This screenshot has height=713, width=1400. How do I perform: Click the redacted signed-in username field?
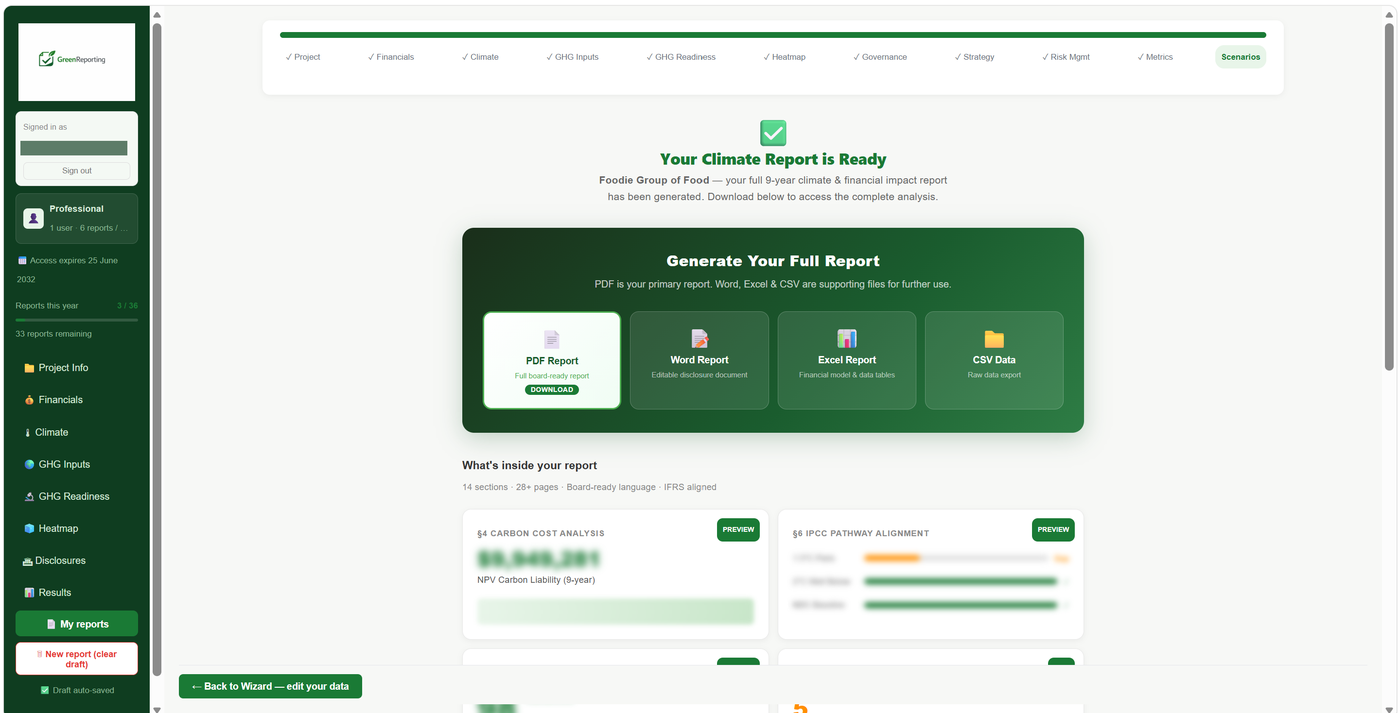(74, 148)
